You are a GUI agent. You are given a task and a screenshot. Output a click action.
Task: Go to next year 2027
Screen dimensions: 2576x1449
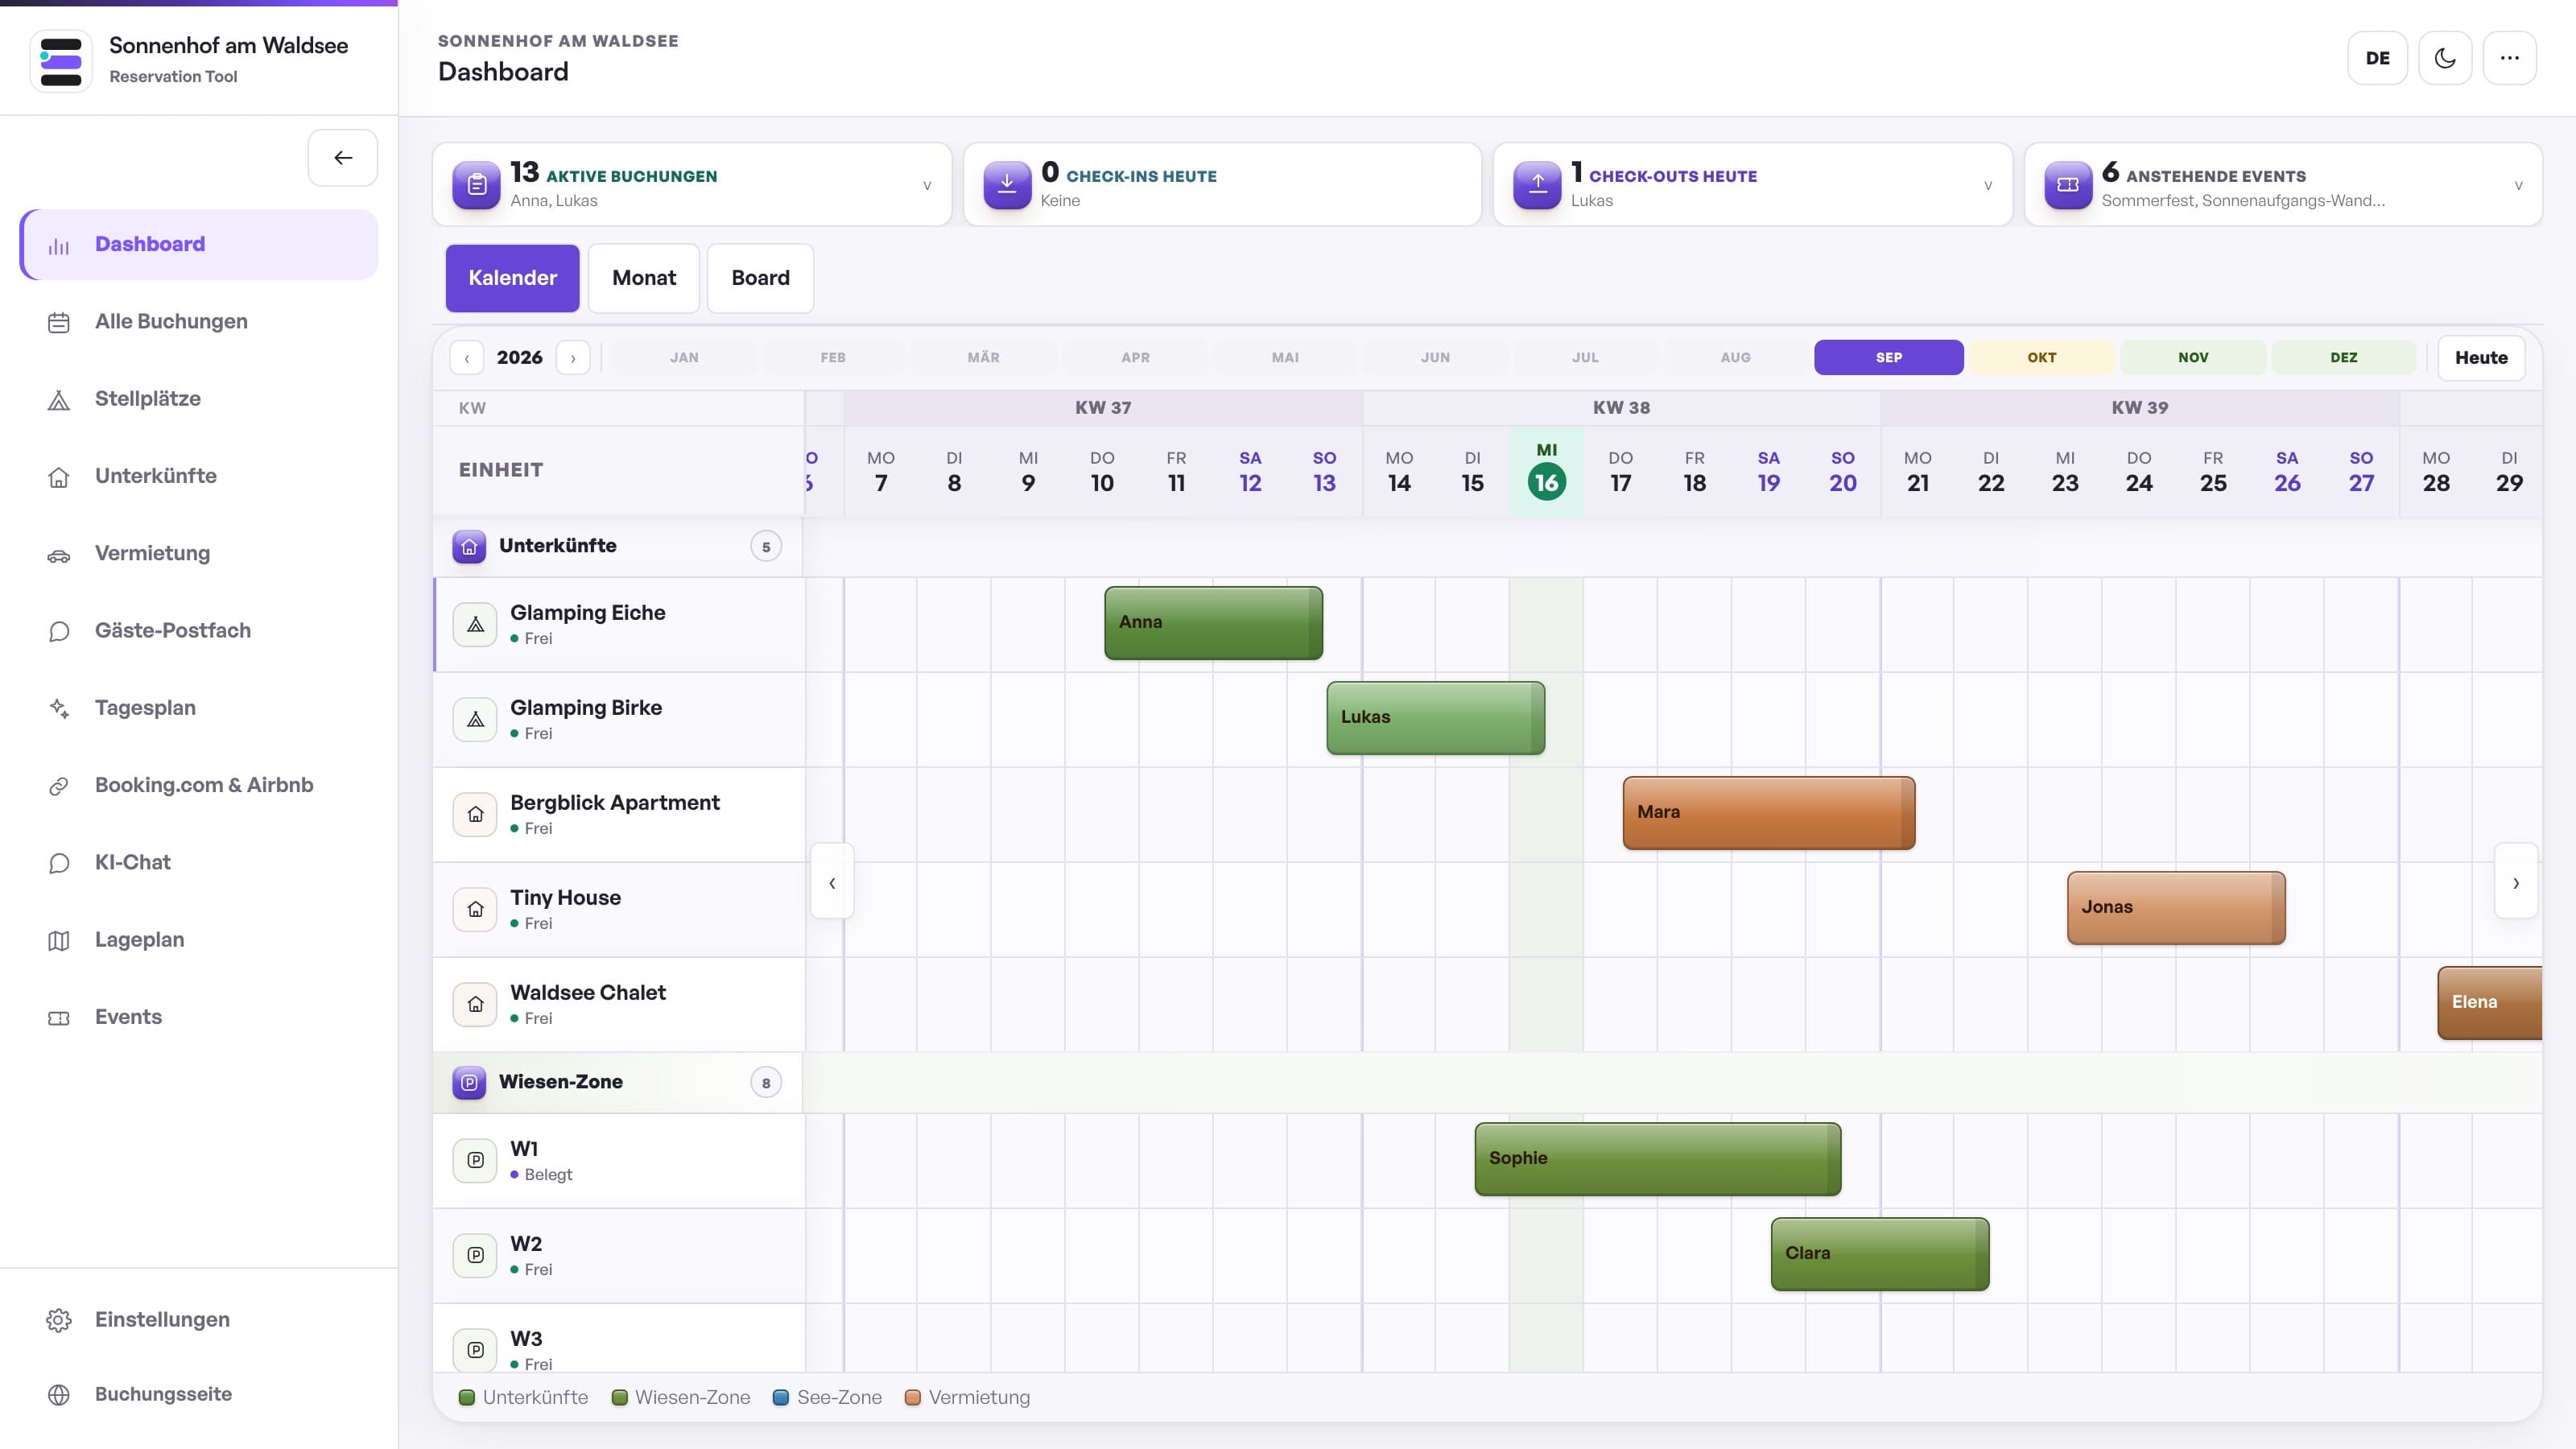573,358
